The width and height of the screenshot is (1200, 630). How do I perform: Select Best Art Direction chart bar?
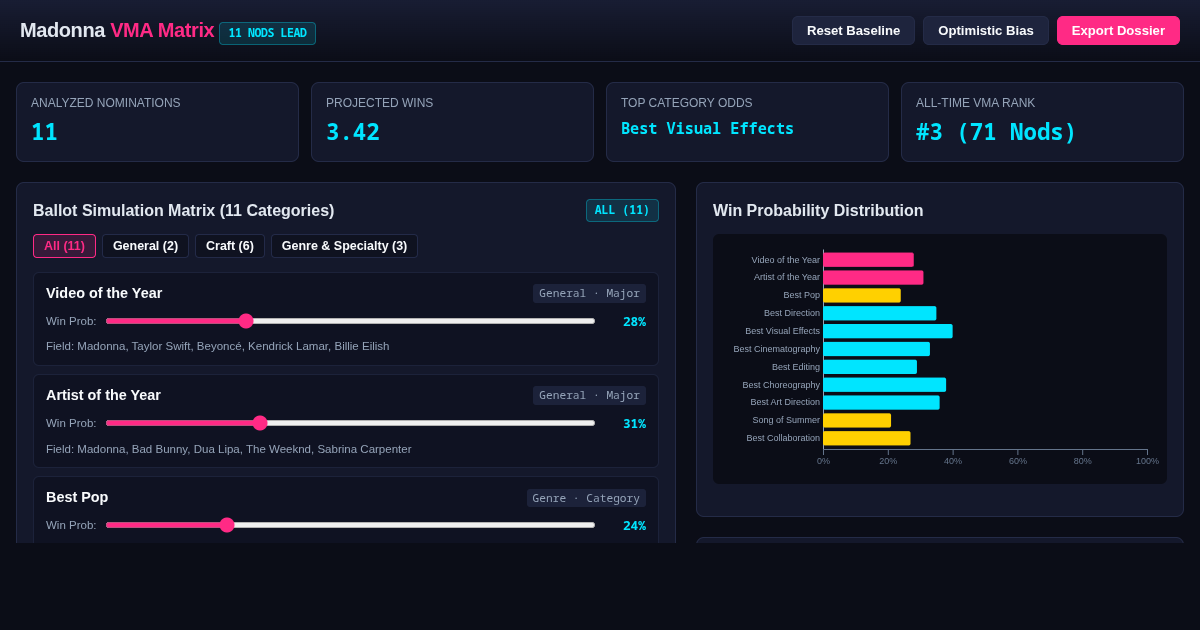click(x=881, y=402)
